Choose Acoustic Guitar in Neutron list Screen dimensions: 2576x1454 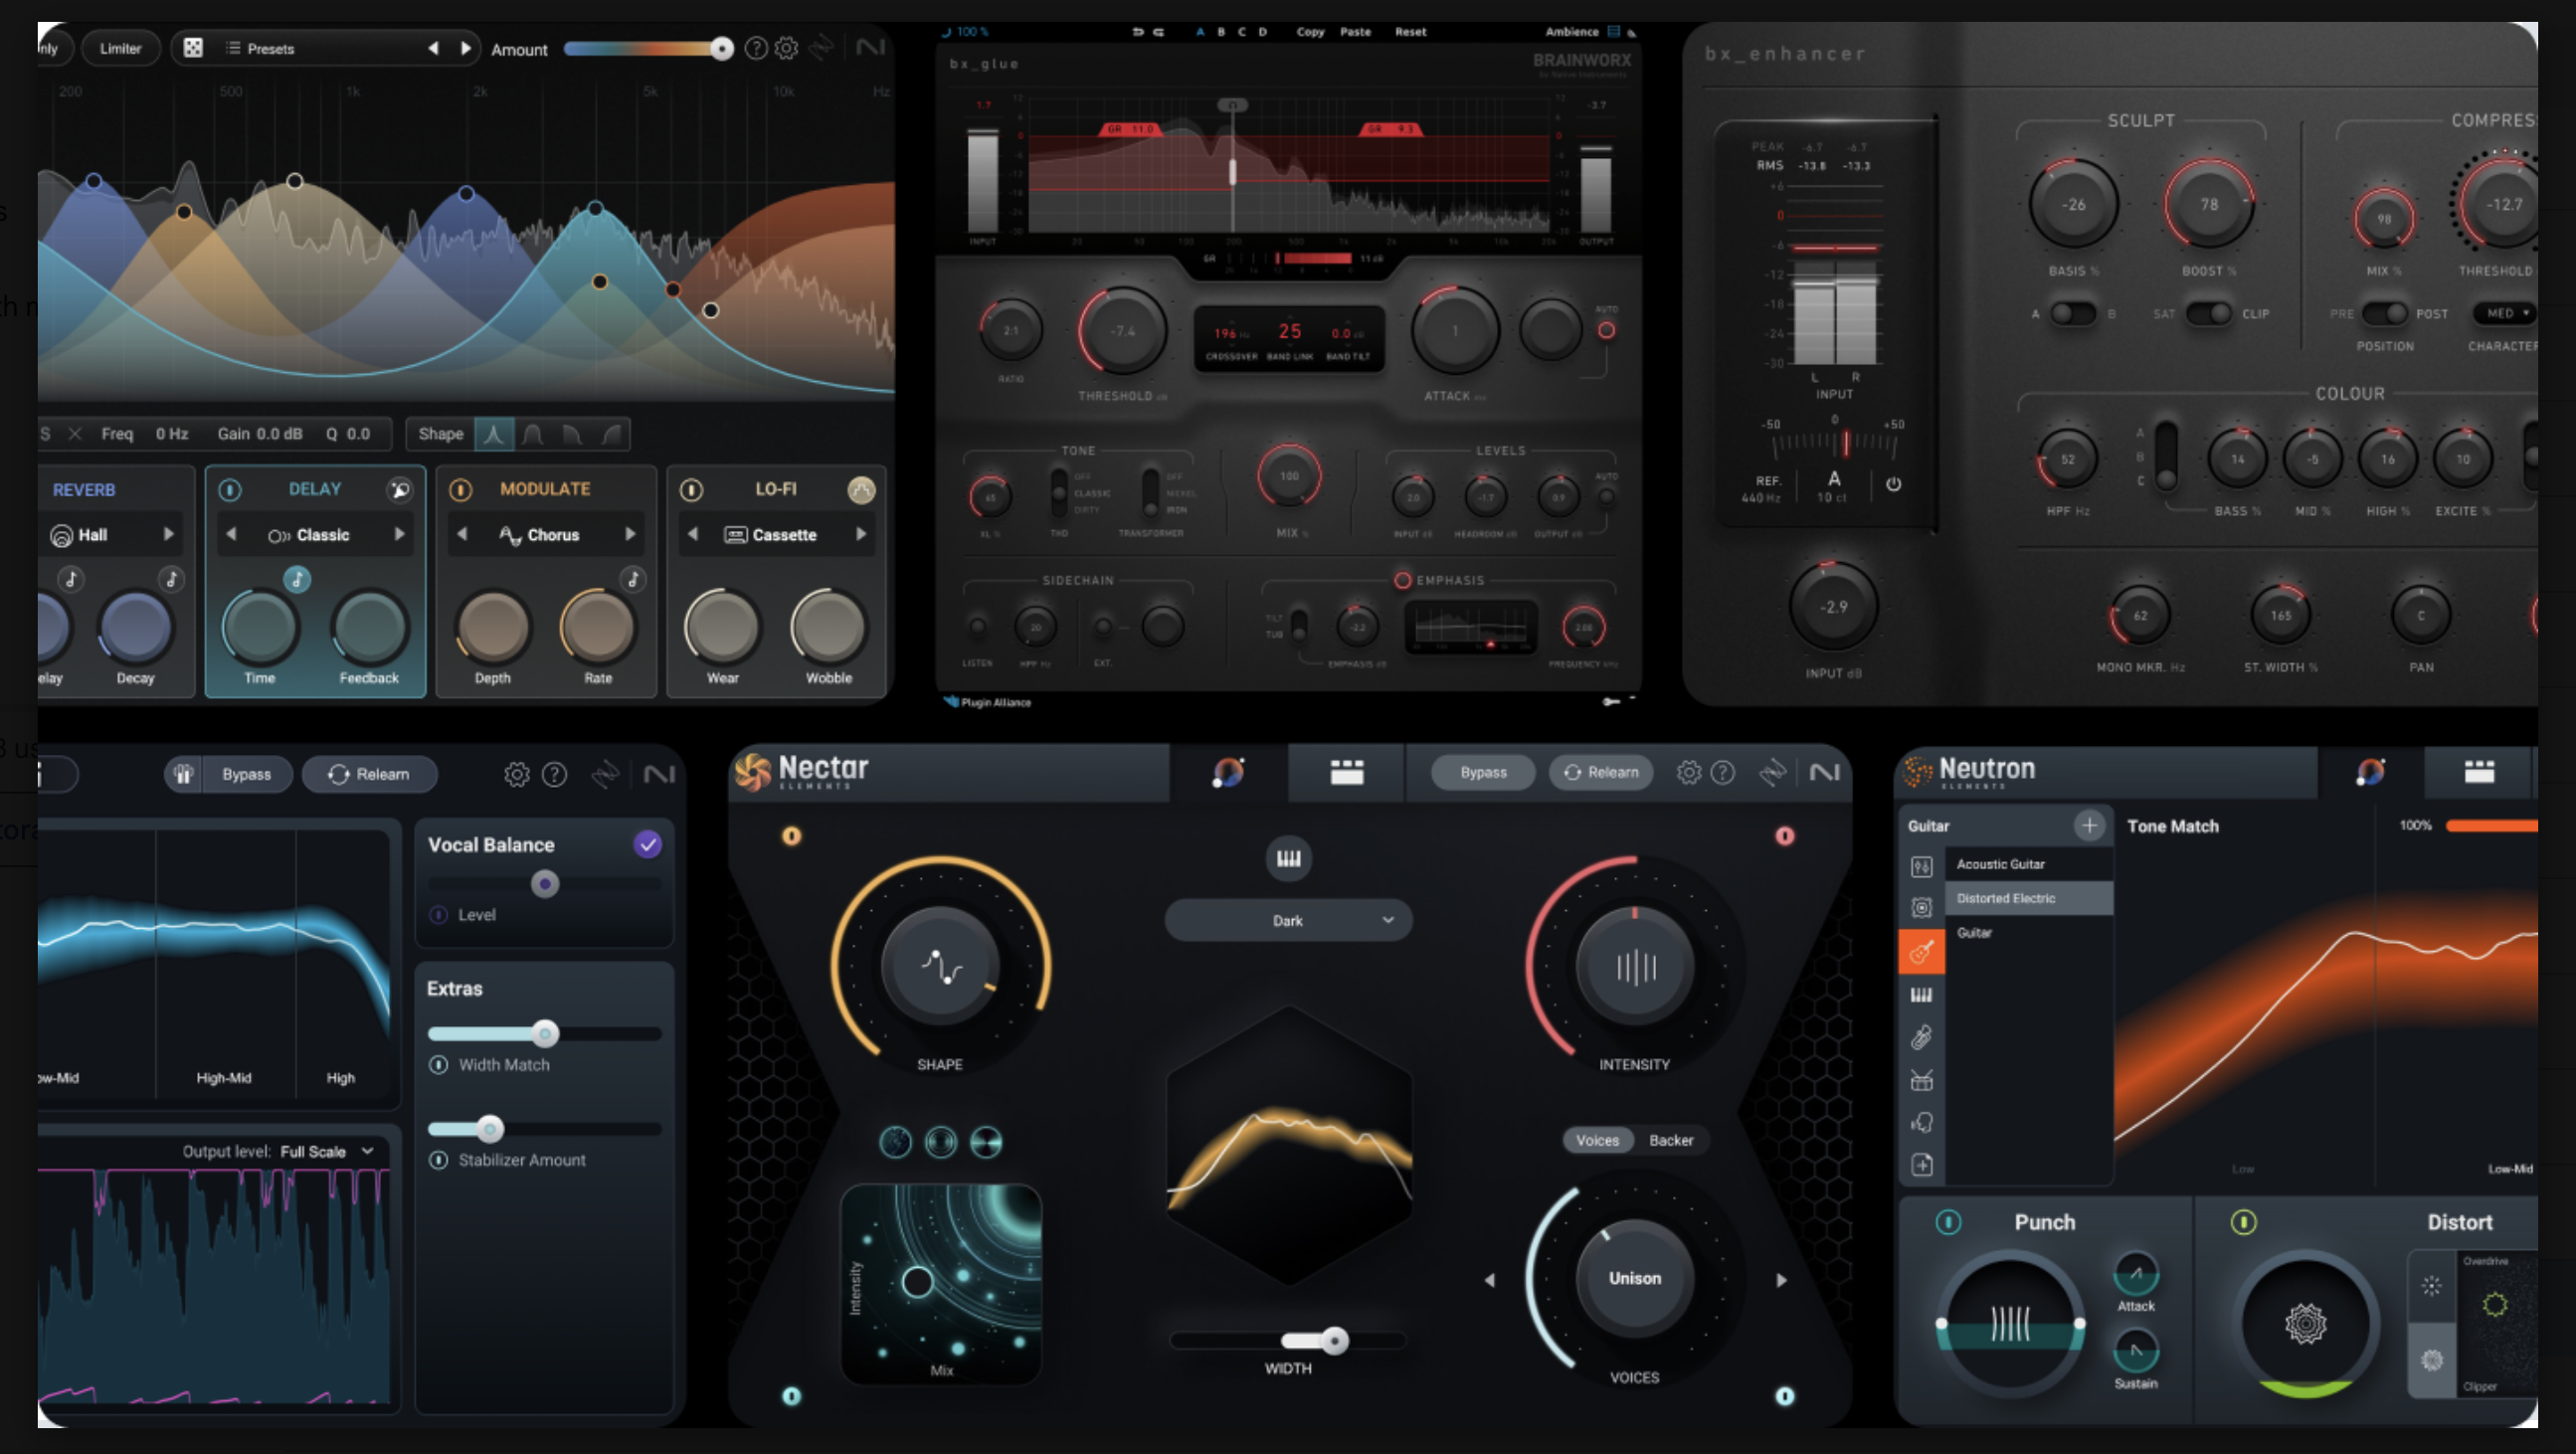coord(2028,863)
